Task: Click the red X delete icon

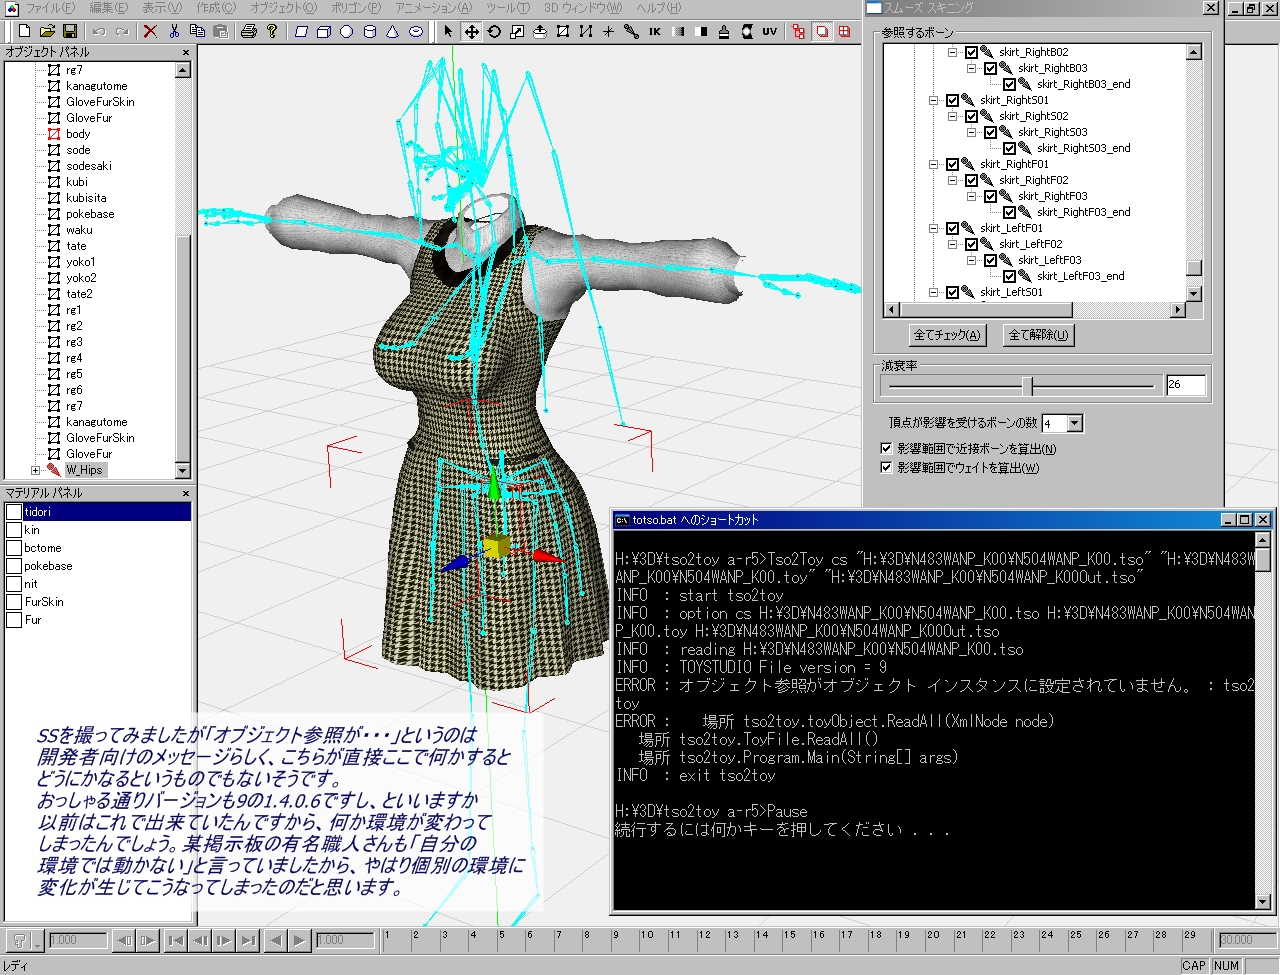Action: [150, 31]
